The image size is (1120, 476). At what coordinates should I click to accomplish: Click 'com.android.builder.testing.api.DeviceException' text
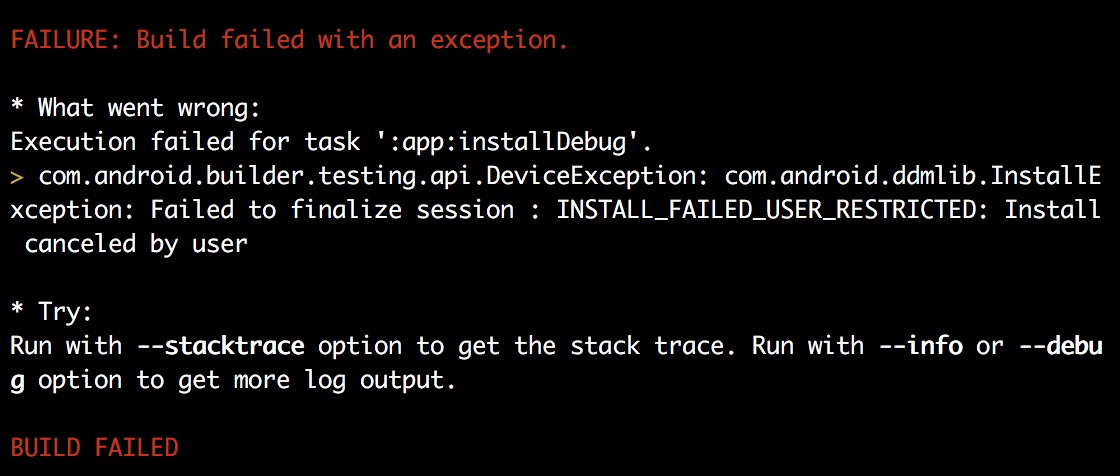coord(368,176)
